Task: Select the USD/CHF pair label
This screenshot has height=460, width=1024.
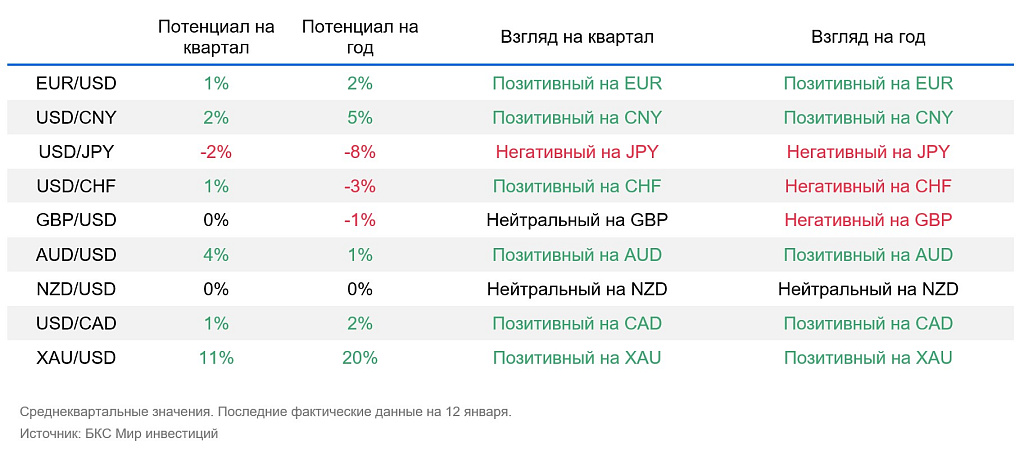Action: 76,186
